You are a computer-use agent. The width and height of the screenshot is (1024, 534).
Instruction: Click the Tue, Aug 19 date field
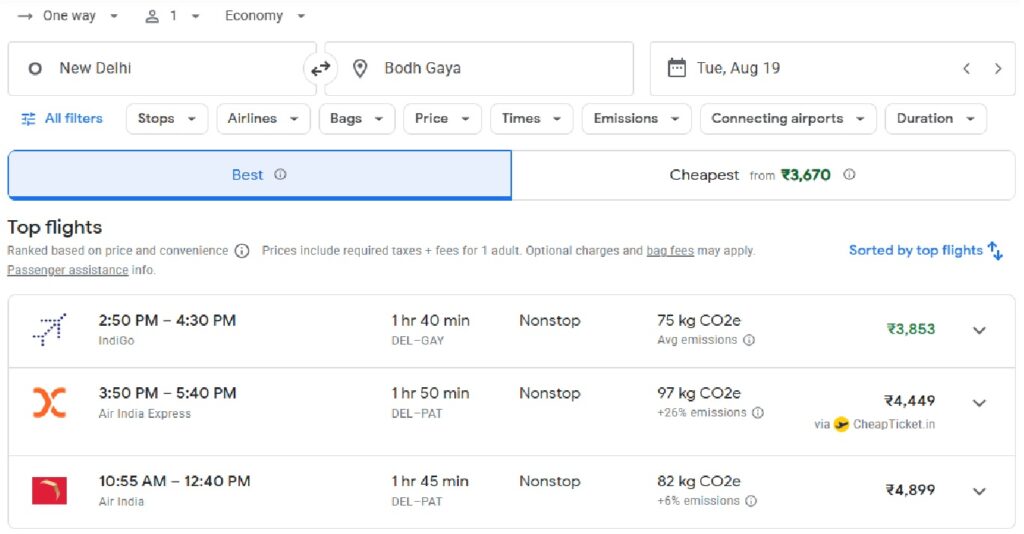(833, 69)
